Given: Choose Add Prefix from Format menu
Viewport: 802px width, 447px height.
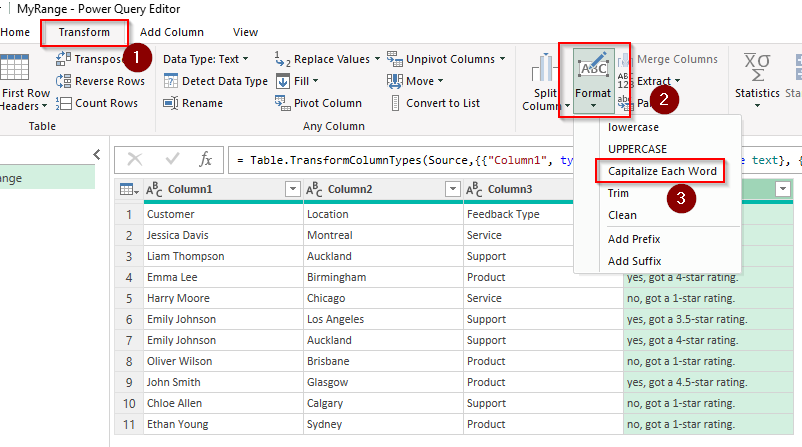Looking at the screenshot, I should click(634, 239).
